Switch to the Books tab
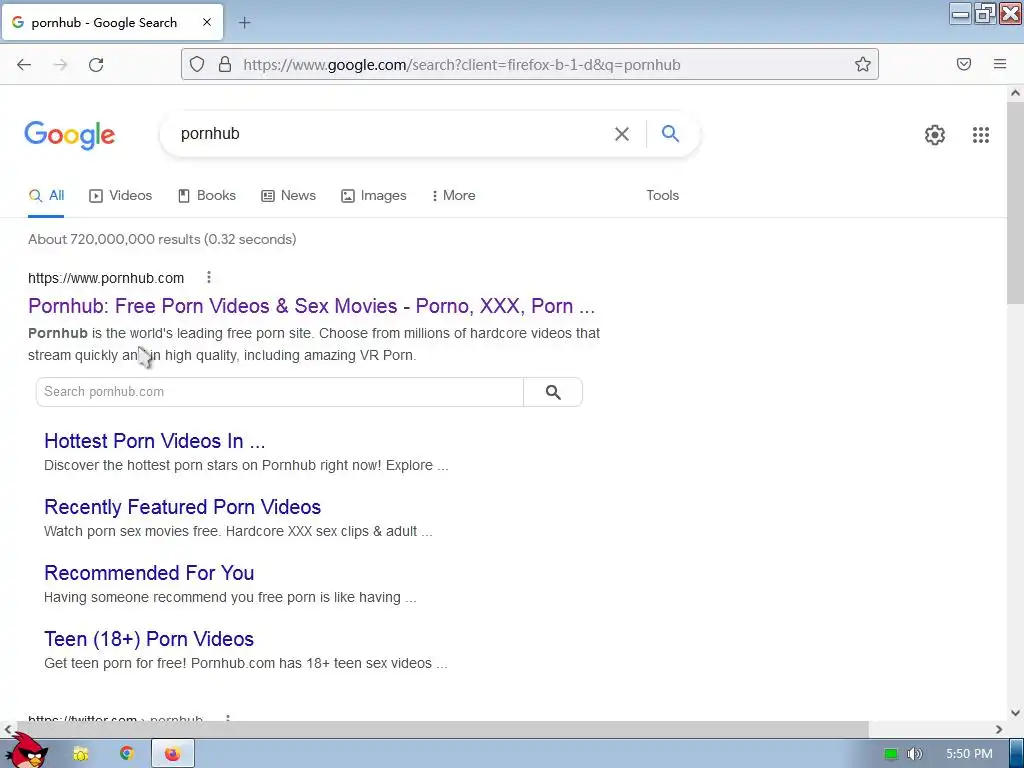This screenshot has height=768, width=1024. tap(207, 195)
